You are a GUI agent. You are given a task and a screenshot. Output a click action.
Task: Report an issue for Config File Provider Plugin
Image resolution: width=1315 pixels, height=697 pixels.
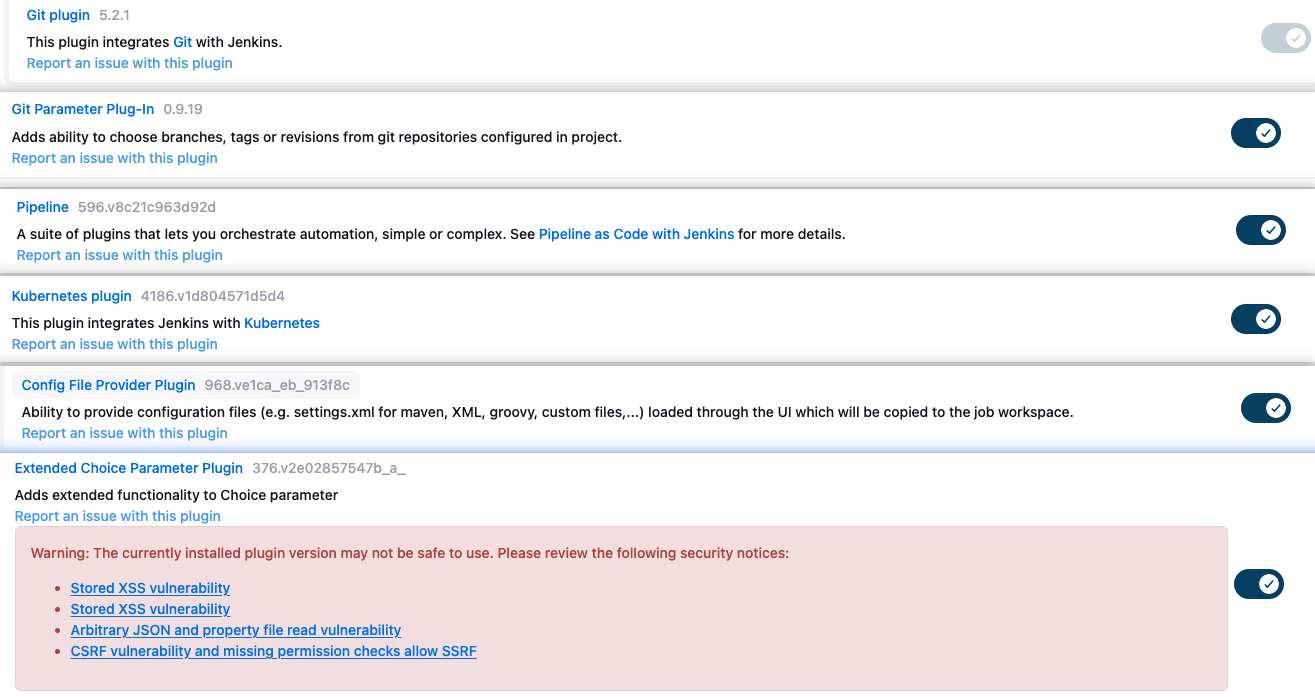point(124,433)
